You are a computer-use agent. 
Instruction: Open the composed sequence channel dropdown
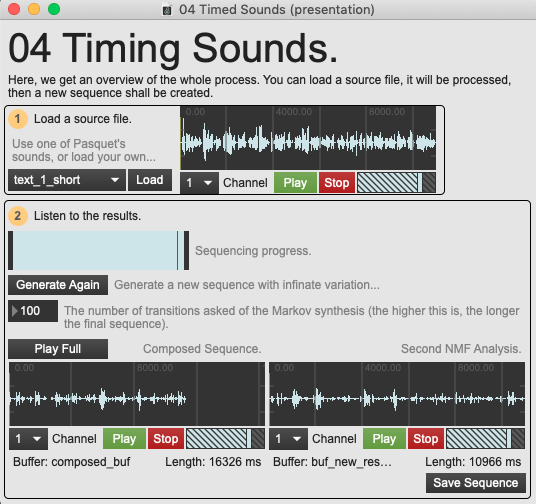pyautogui.click(x=28, y=438)
